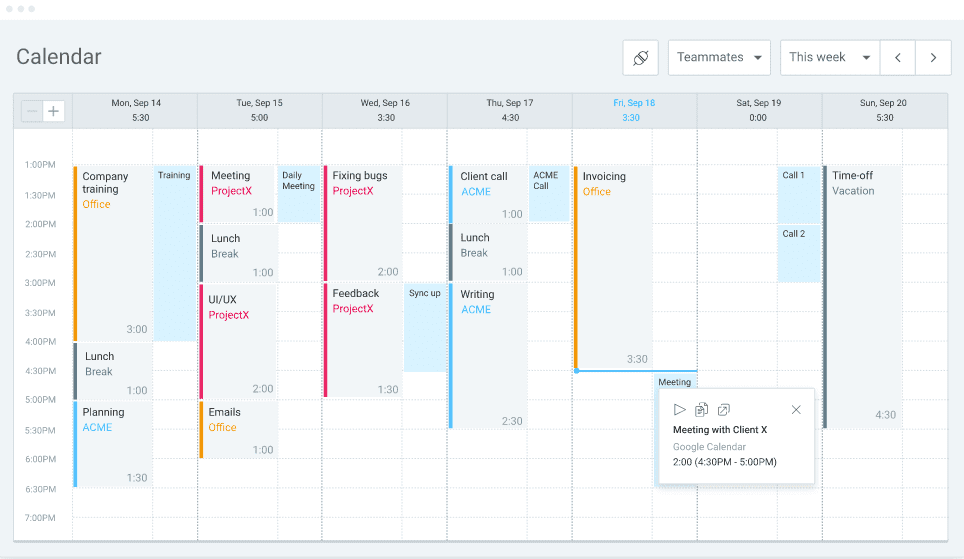Copy event as time entry icon in popup
The image size is (964, 559).
click(701, 410)
